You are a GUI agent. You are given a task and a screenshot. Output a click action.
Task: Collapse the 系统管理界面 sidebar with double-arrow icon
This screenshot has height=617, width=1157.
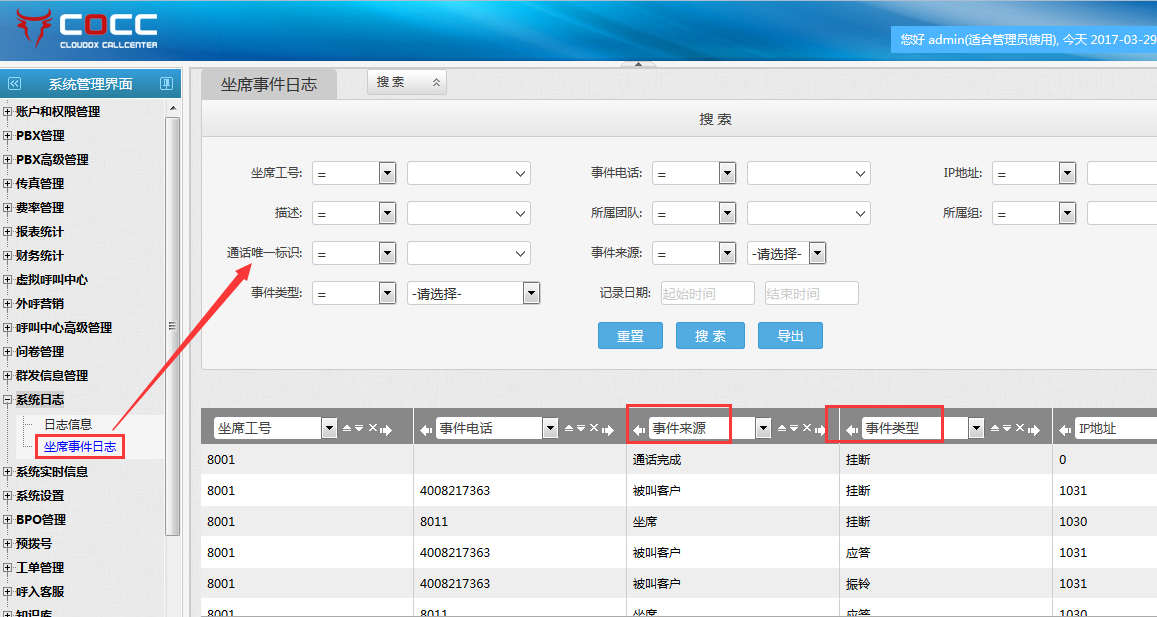[x=14, y=84]
